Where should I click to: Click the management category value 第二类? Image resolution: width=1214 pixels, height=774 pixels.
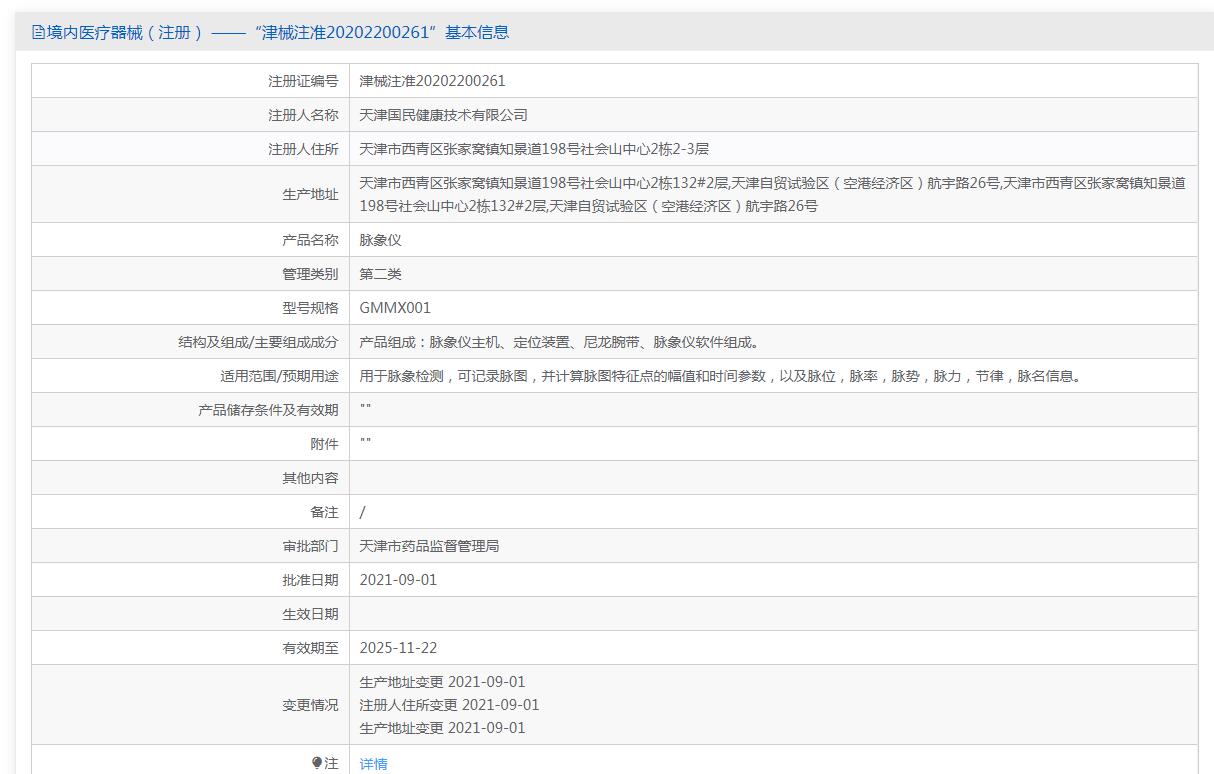tap(380, 274)
